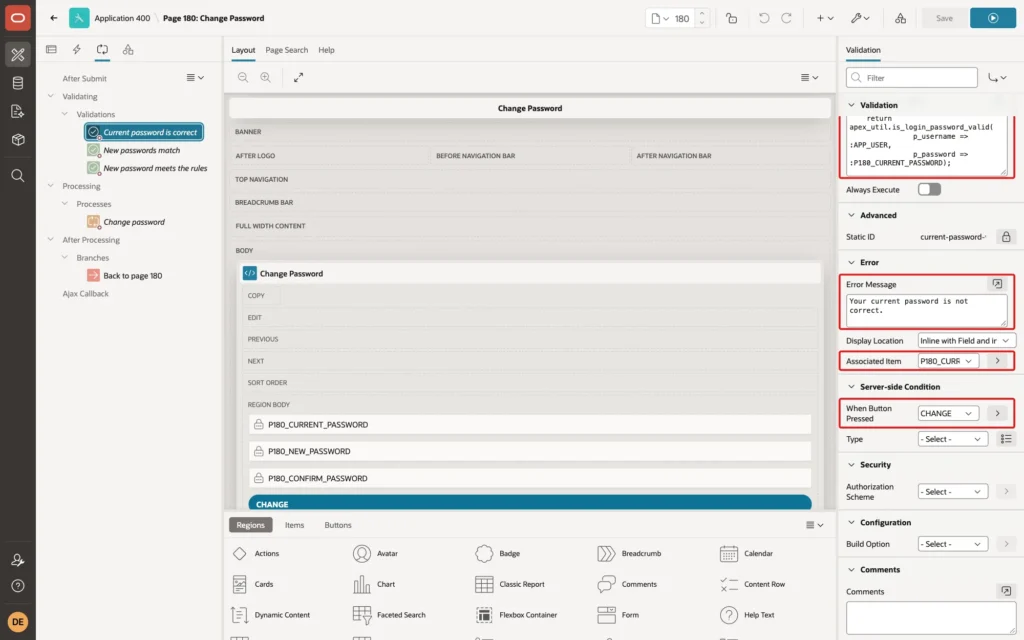Viewport: 1024px width, 640px height.
Task: Click the page lock icon in toolbar
Action: point(731,18)
